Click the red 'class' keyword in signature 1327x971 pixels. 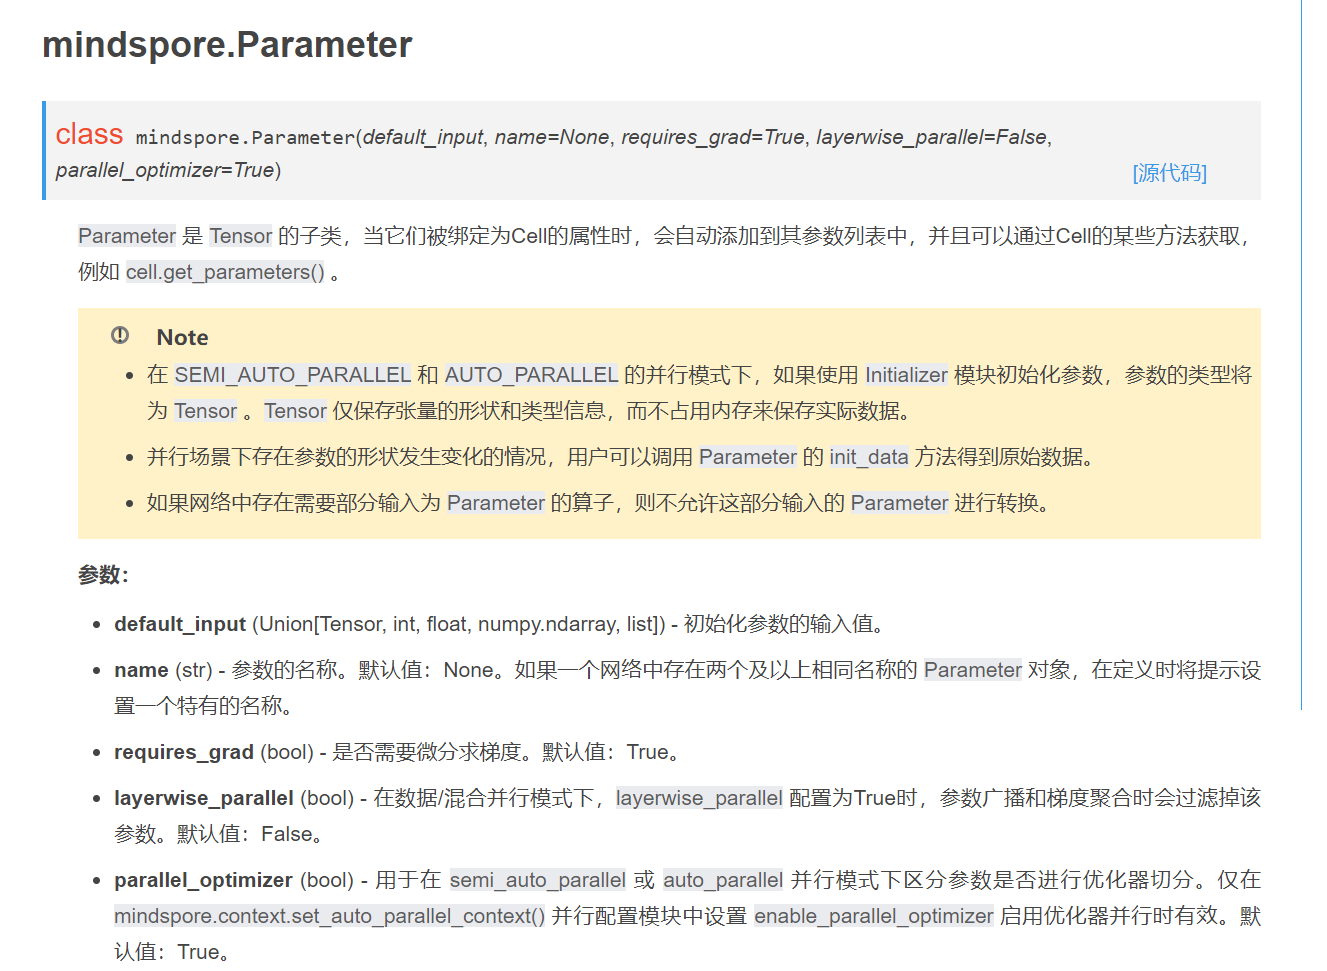[x=89, y=134]
